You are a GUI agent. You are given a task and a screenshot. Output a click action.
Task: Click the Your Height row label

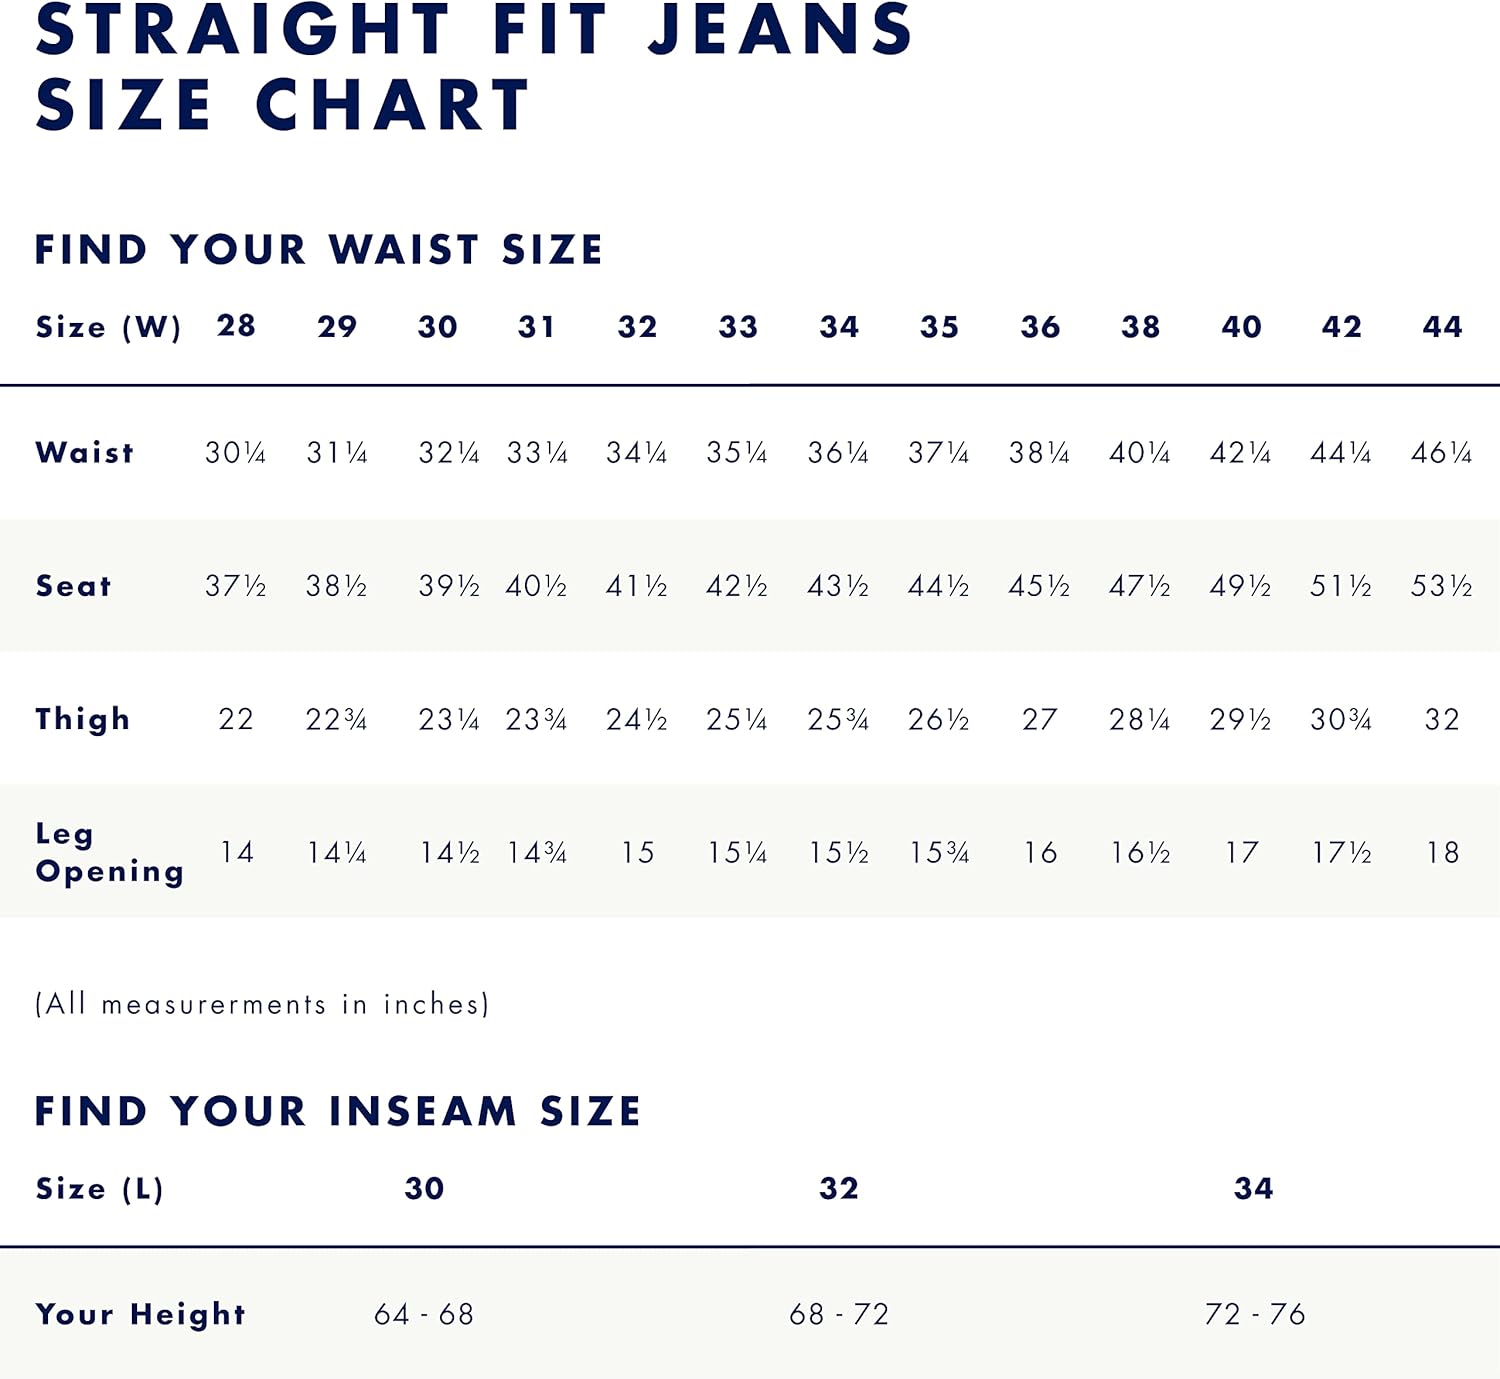pos(141,1314)
